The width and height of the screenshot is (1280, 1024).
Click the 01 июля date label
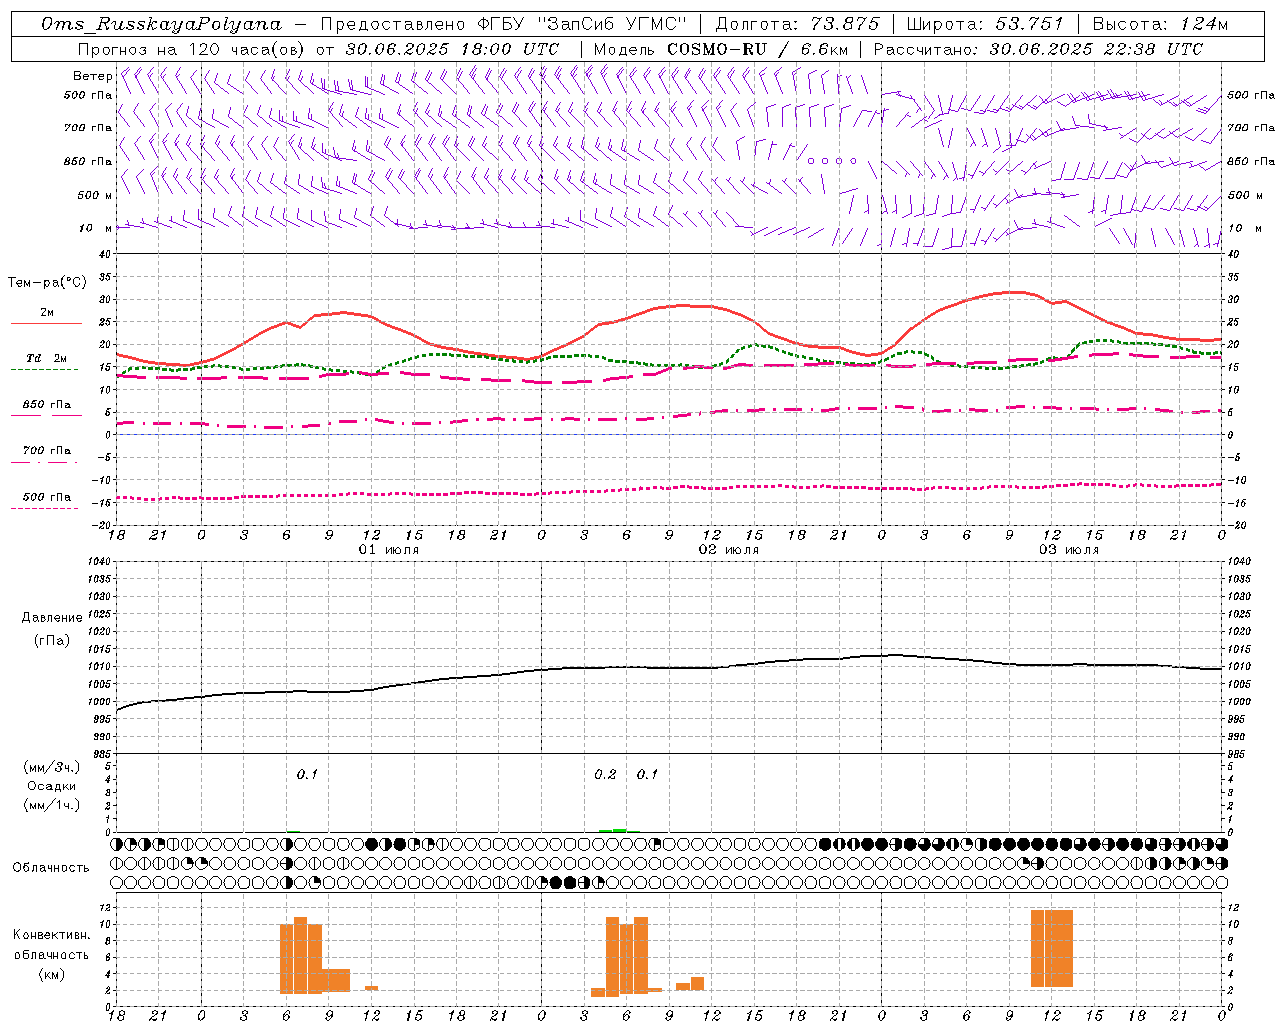[x=389, y=550]
